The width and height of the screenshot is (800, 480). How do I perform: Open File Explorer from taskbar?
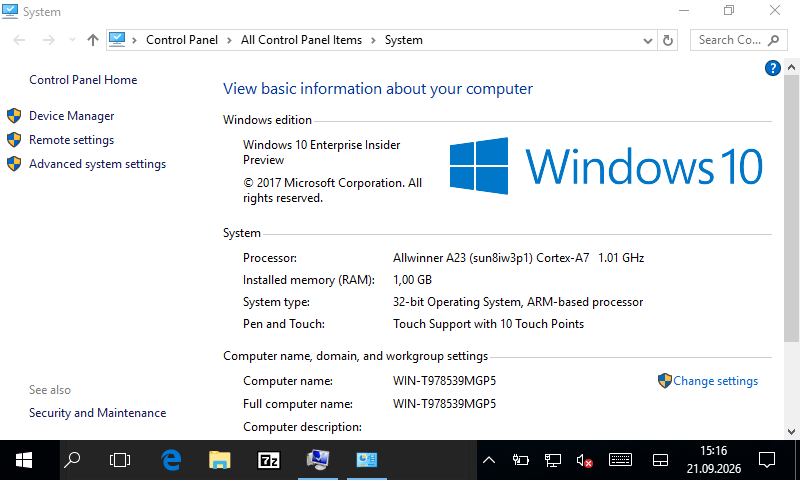click(220, 460)
